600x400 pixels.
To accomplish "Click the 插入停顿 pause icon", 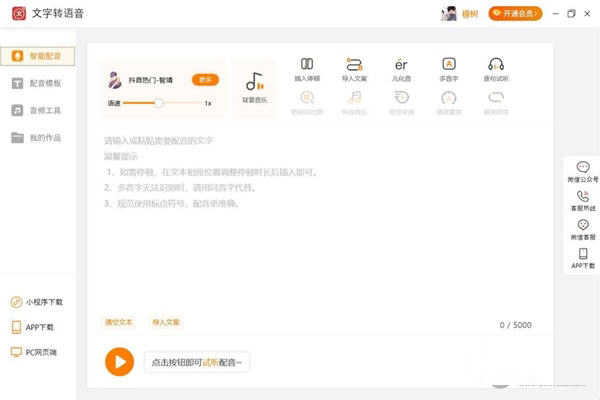I will [x=307, y=64].
